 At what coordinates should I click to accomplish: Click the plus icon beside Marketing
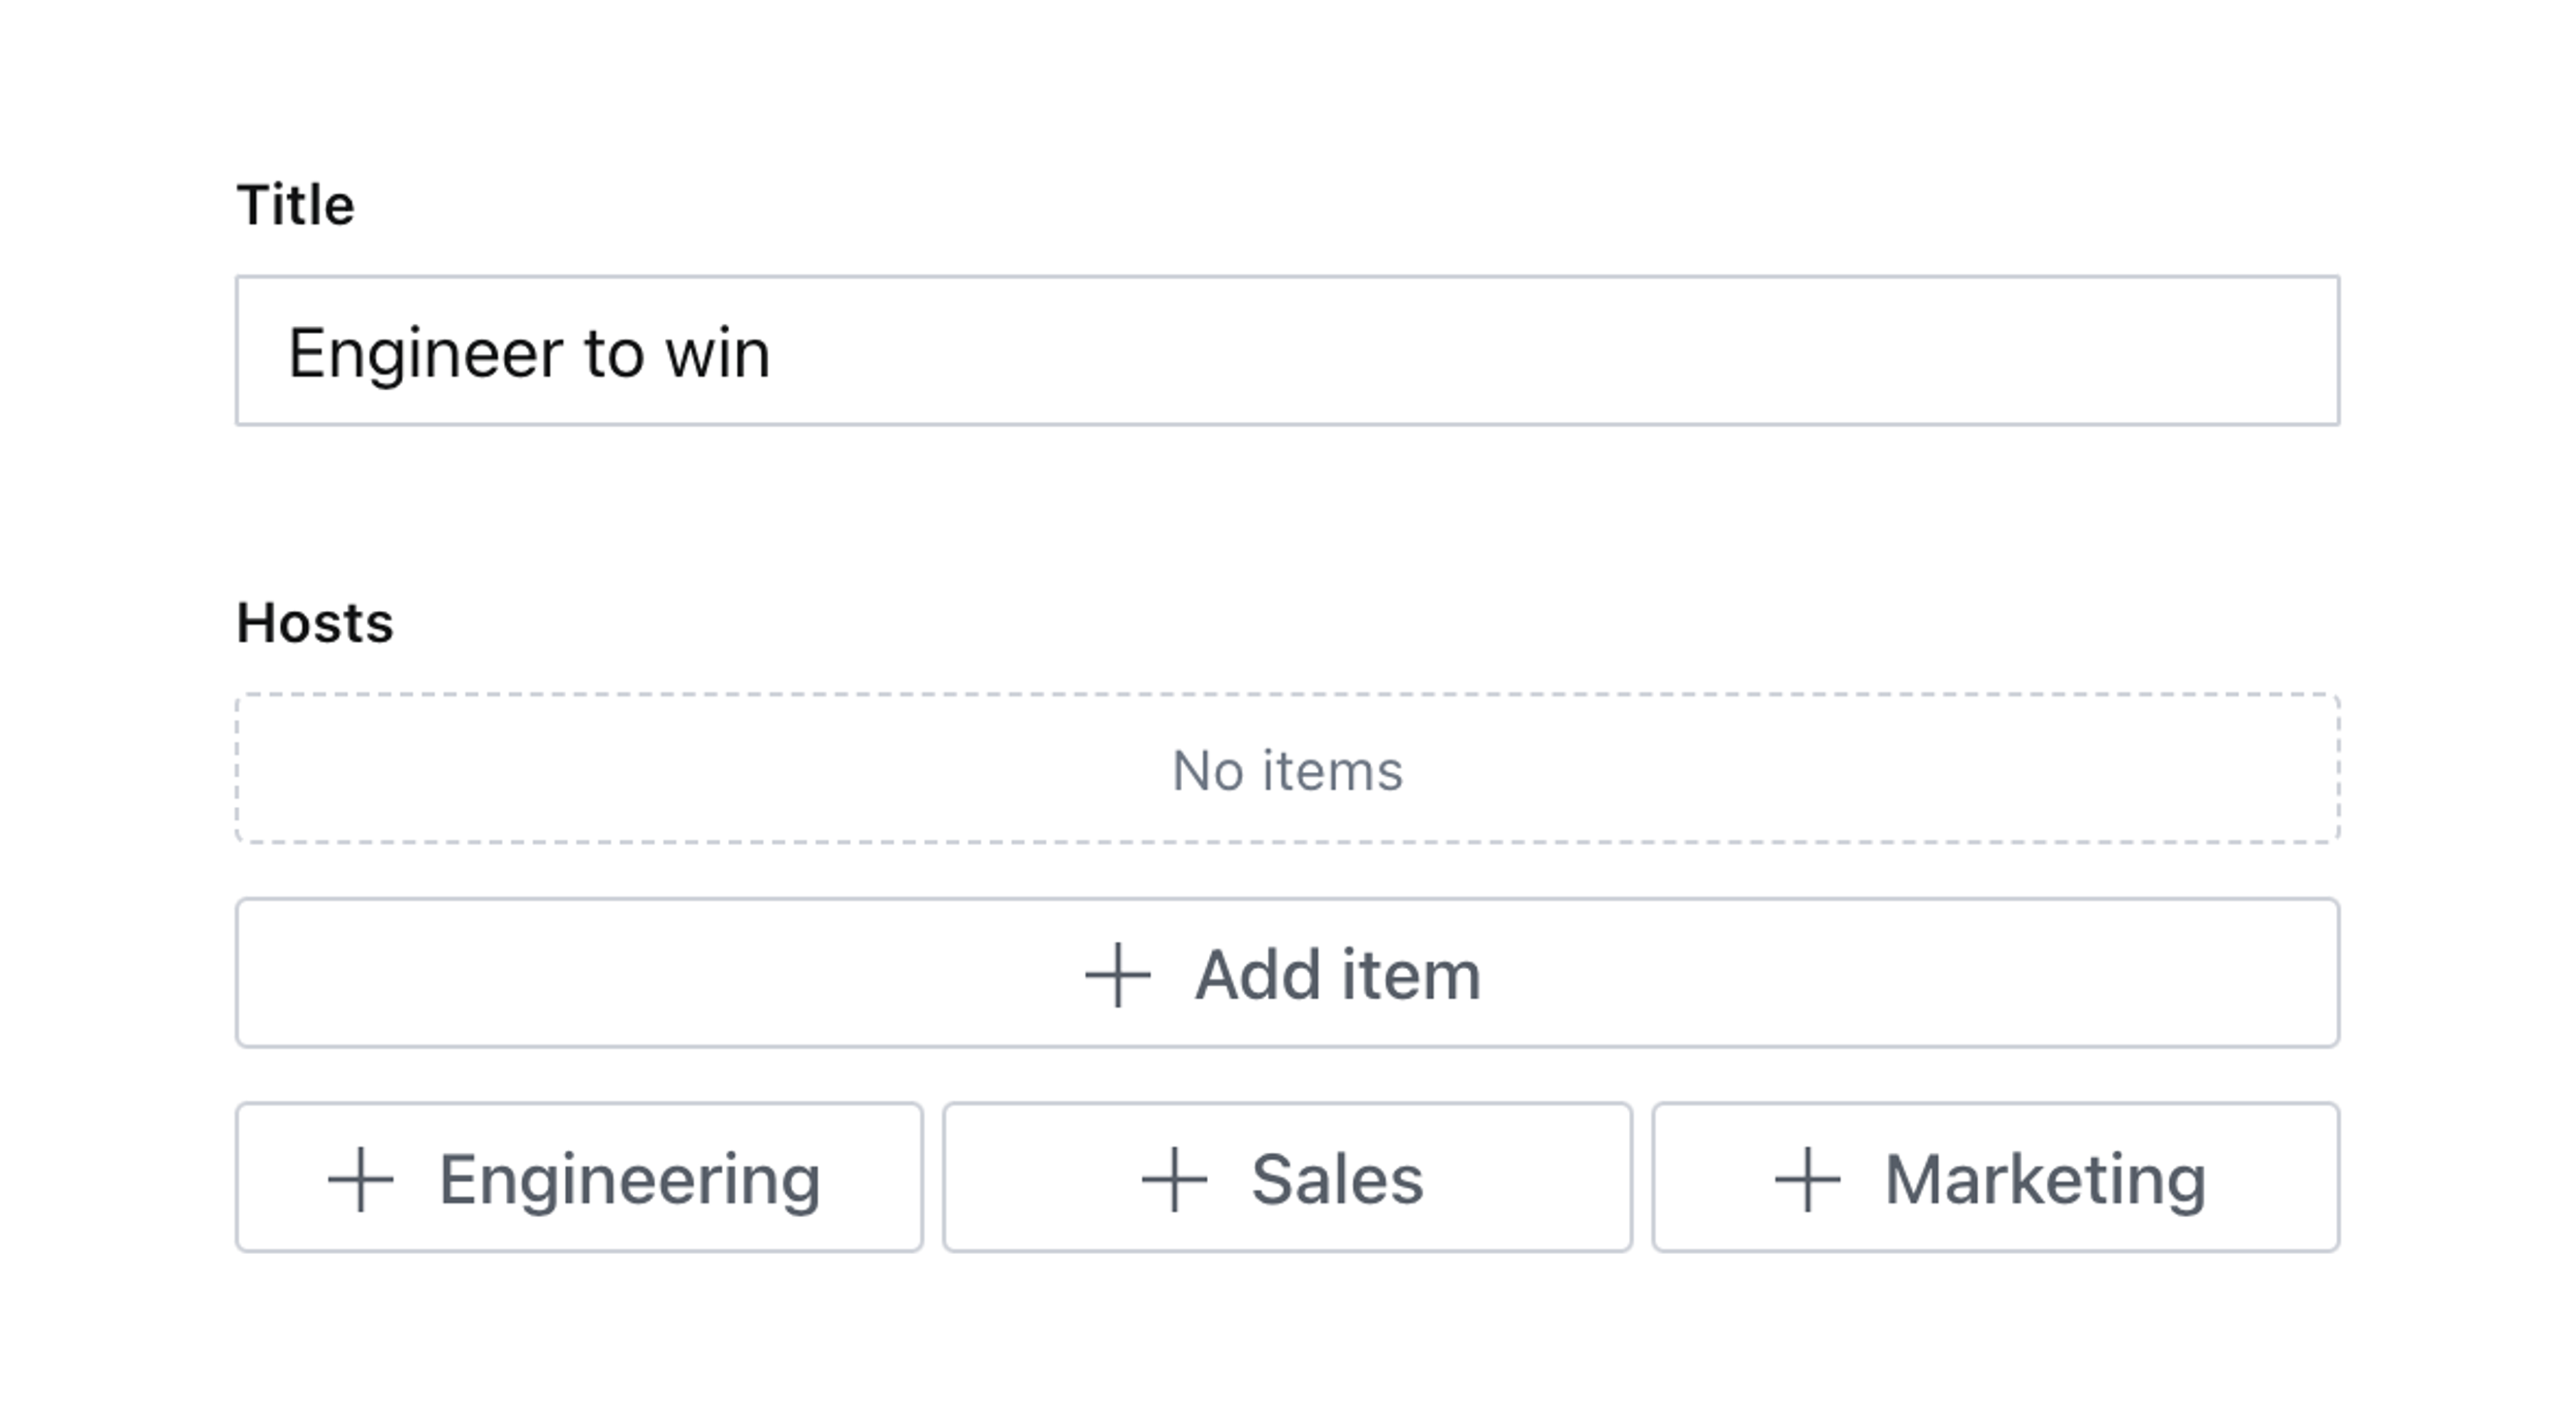coord(1807,1180)
